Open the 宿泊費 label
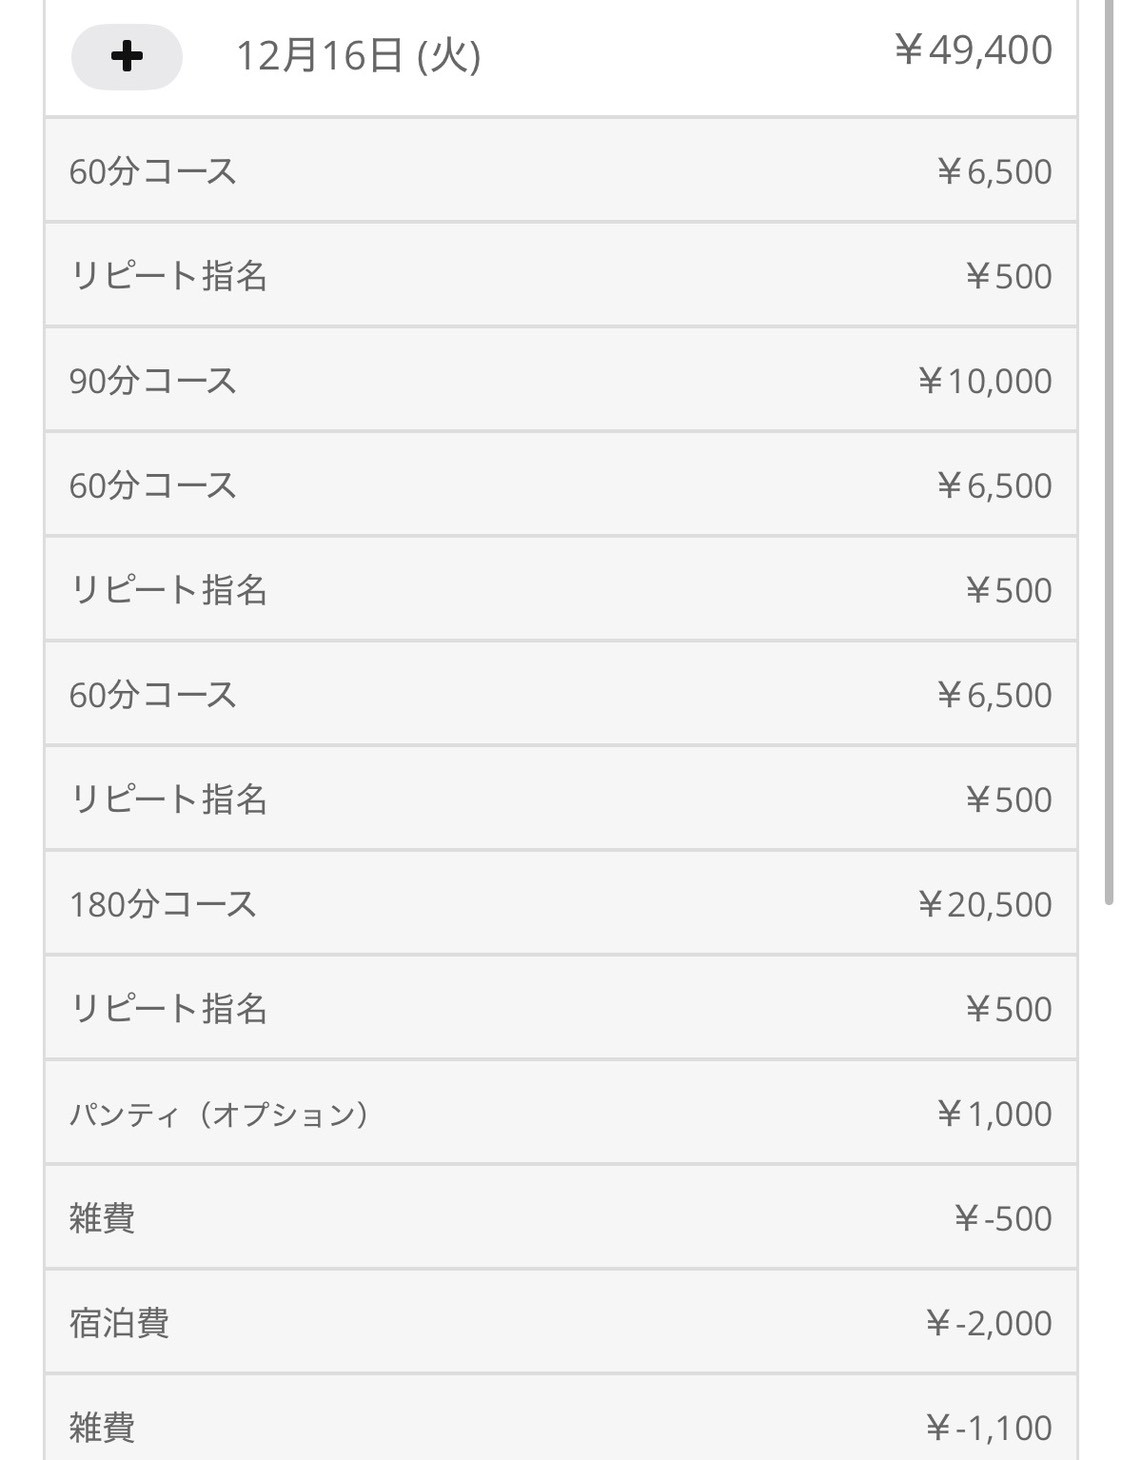 tap(119, 1323)
